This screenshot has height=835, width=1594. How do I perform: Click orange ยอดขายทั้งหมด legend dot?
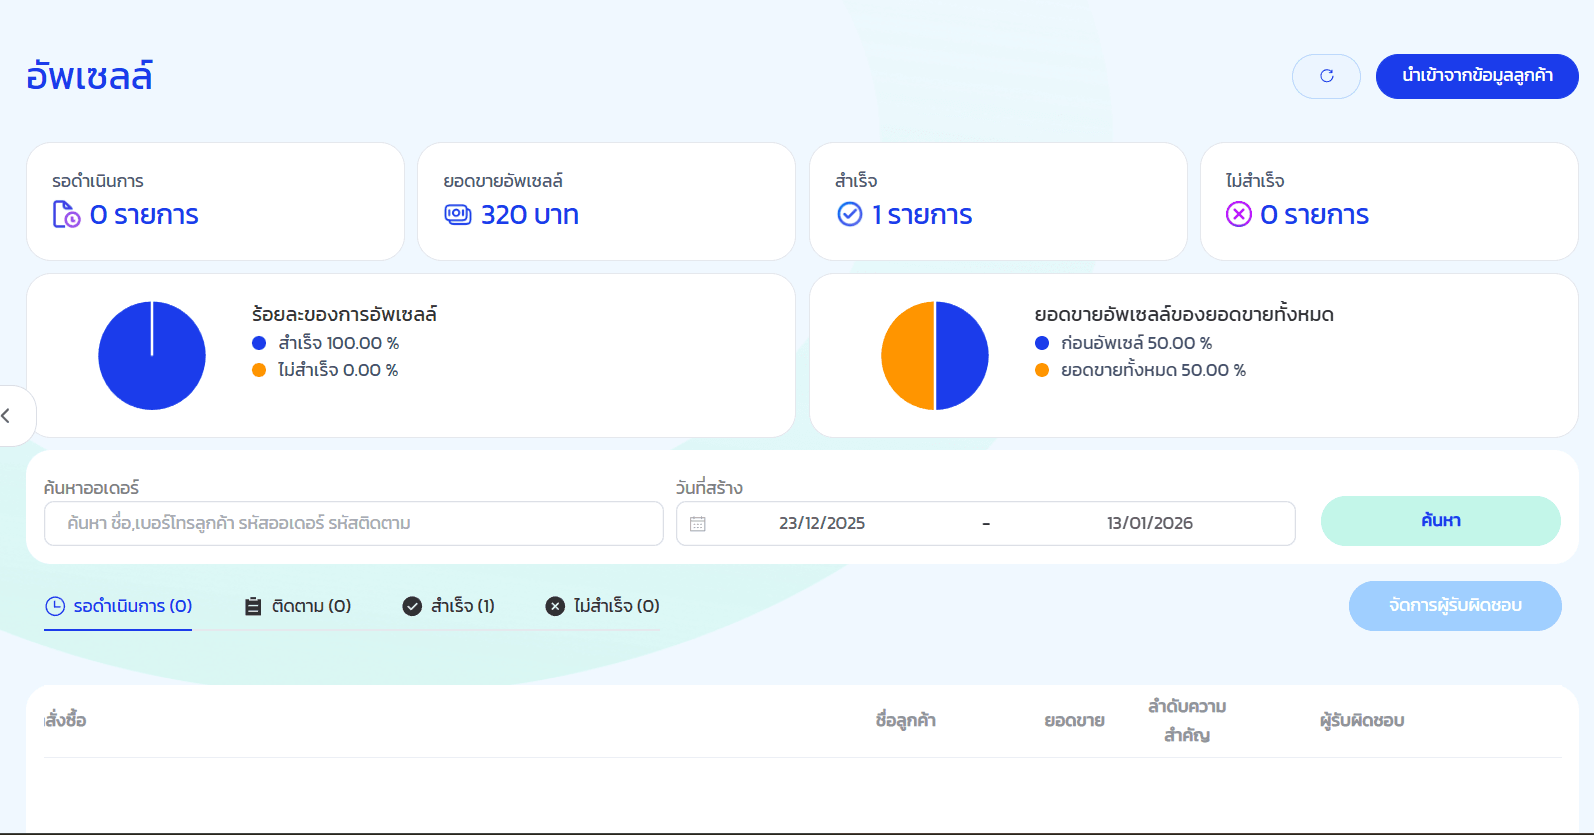(1042, 370)
